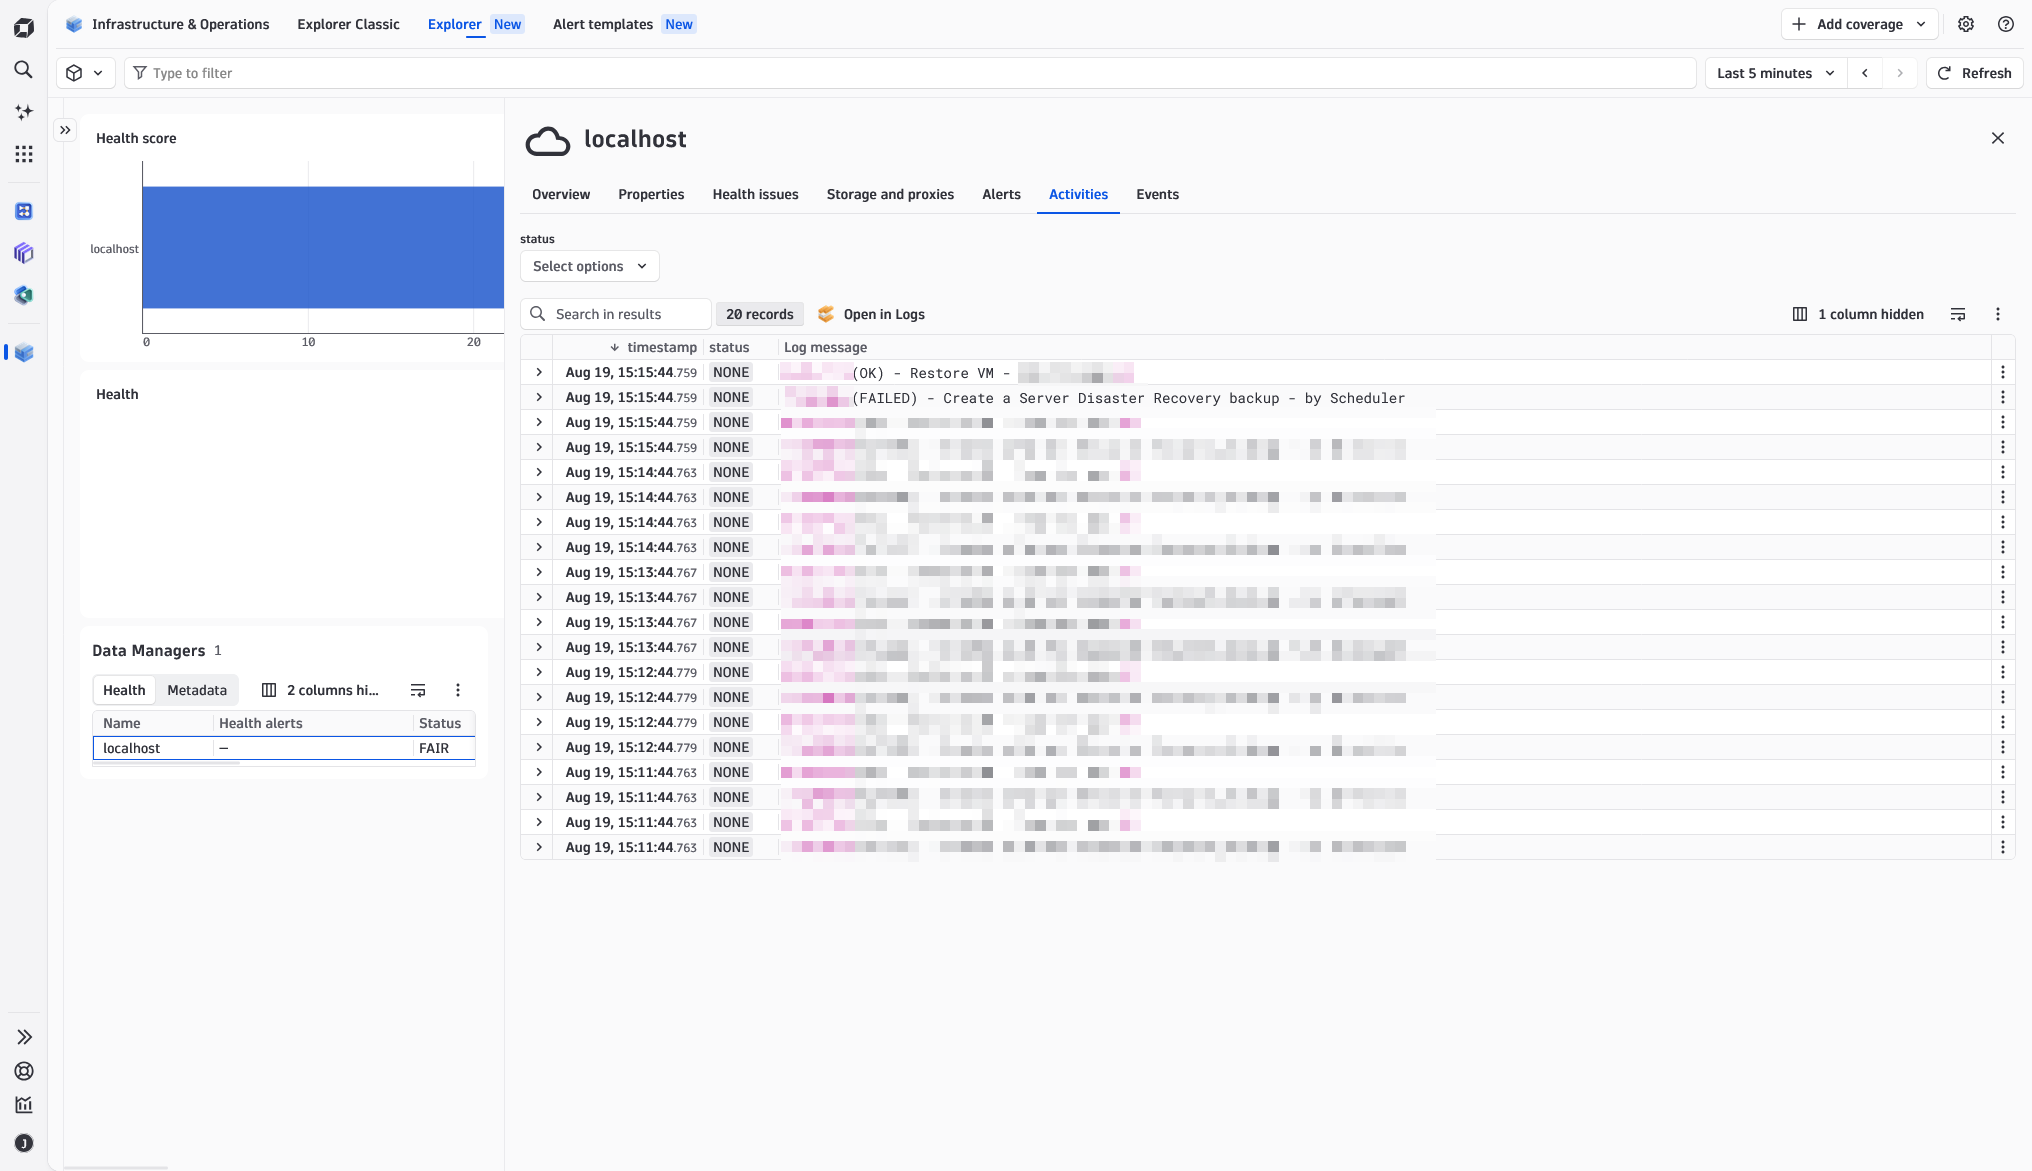
Task: Click the Health alerts column header
Action: (x=260, y=723)
